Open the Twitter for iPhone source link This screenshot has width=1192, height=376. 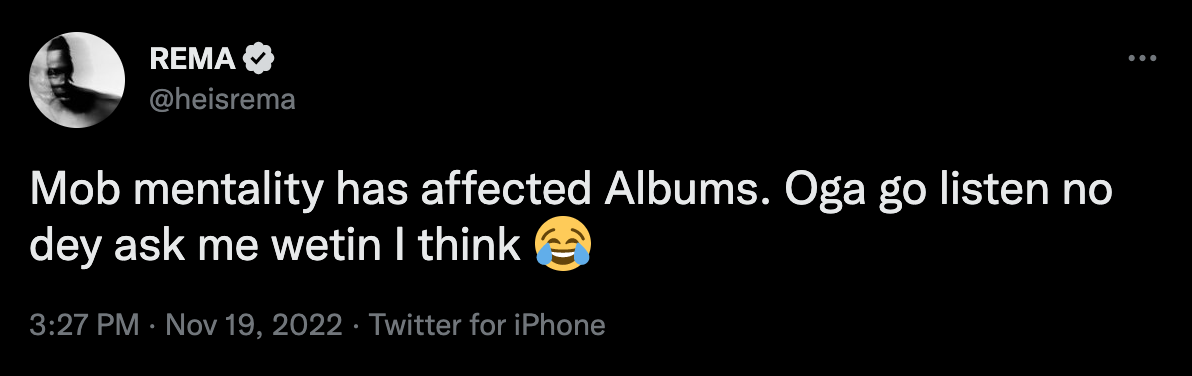click(487, 326)
